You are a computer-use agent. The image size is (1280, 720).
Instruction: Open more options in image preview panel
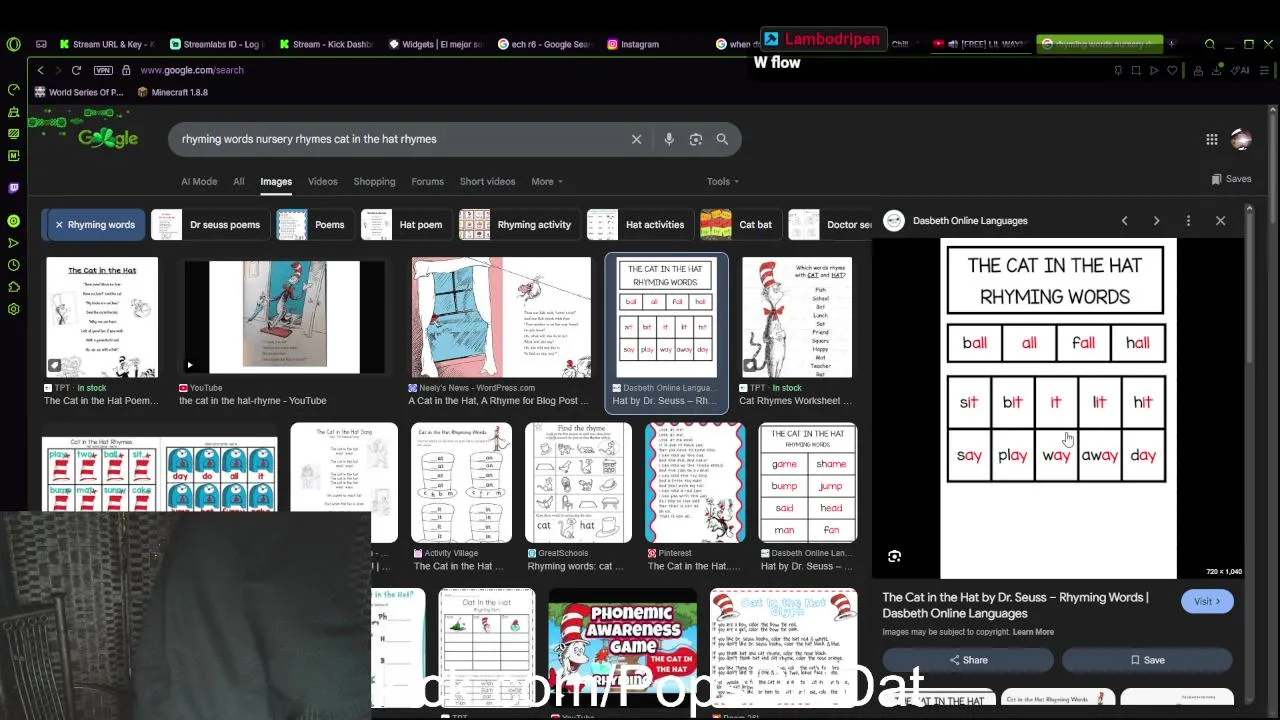click(1188, 221)
